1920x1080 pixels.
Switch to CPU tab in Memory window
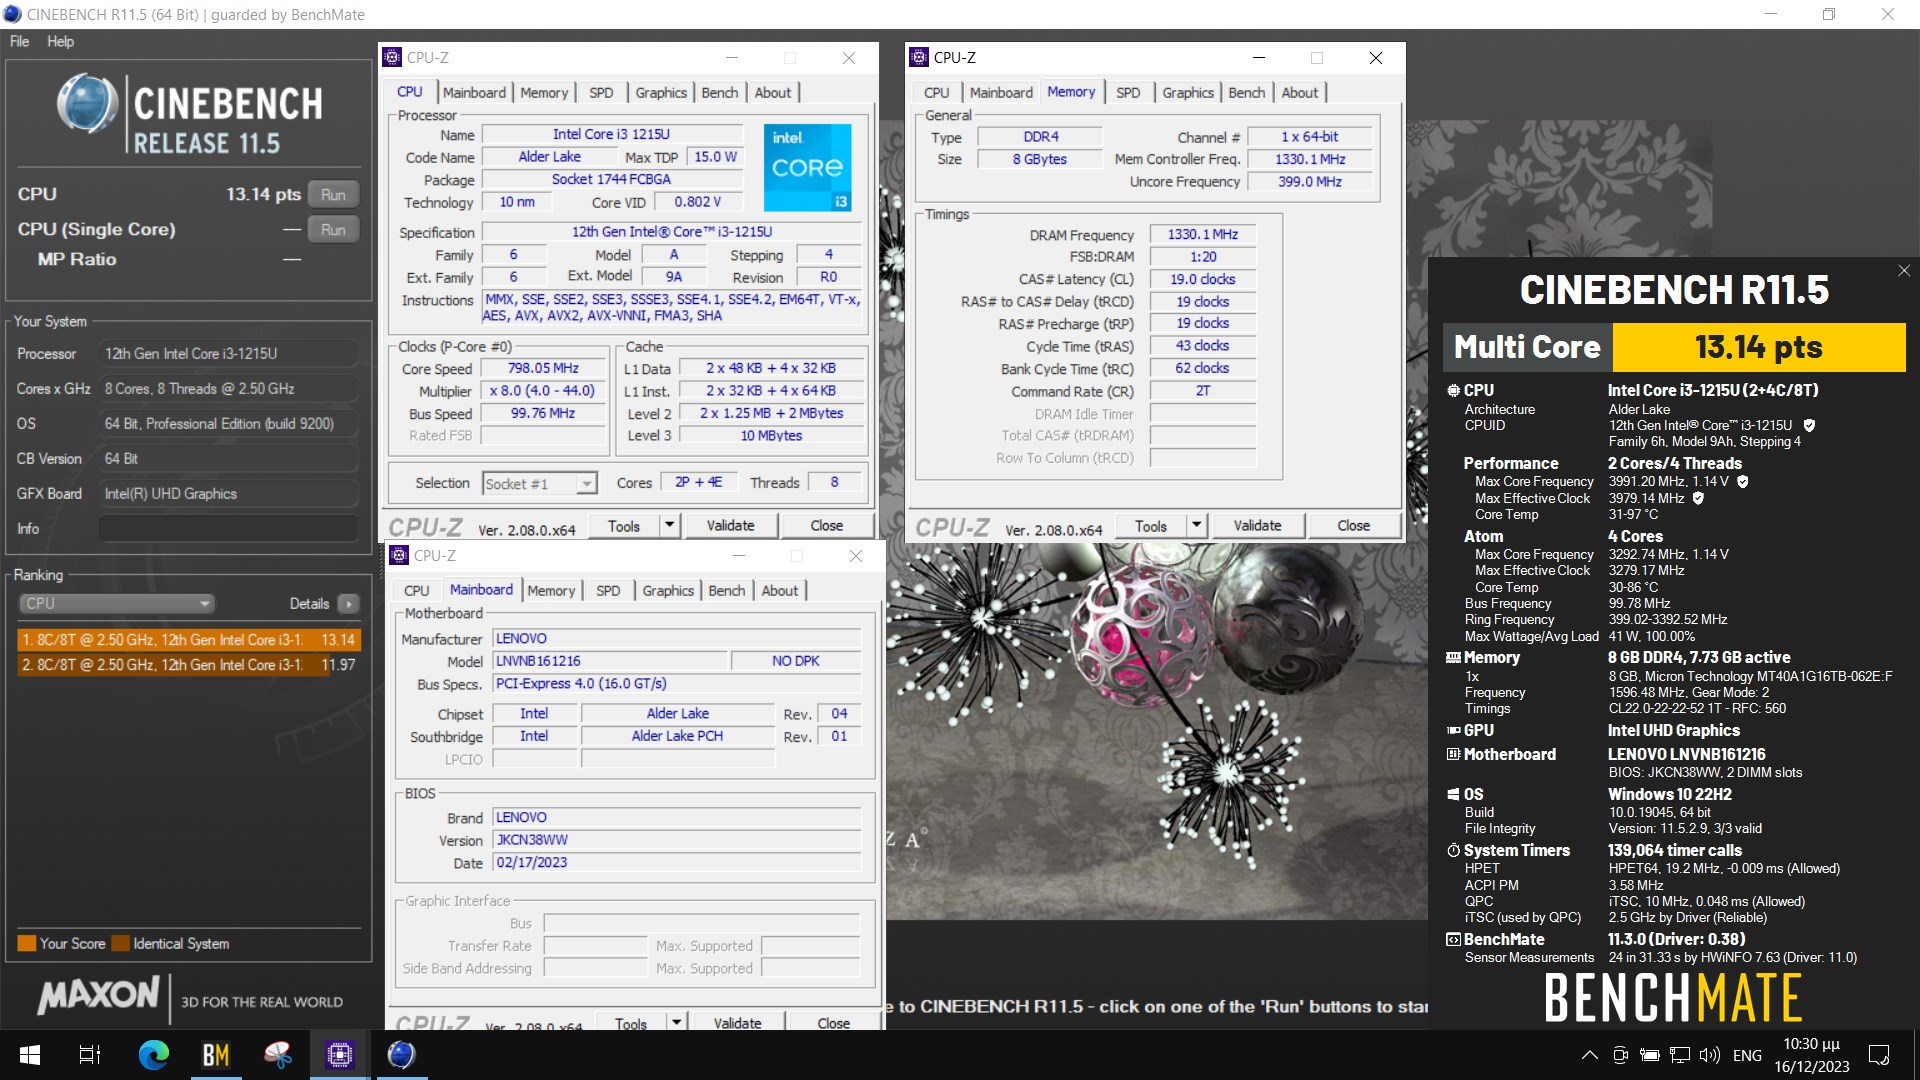coord(936,92)
